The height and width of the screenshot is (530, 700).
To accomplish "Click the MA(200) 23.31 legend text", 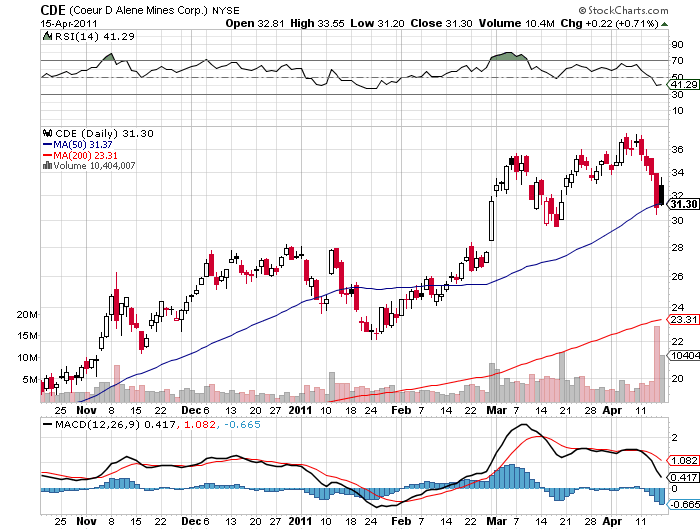I will coord(85,155).
